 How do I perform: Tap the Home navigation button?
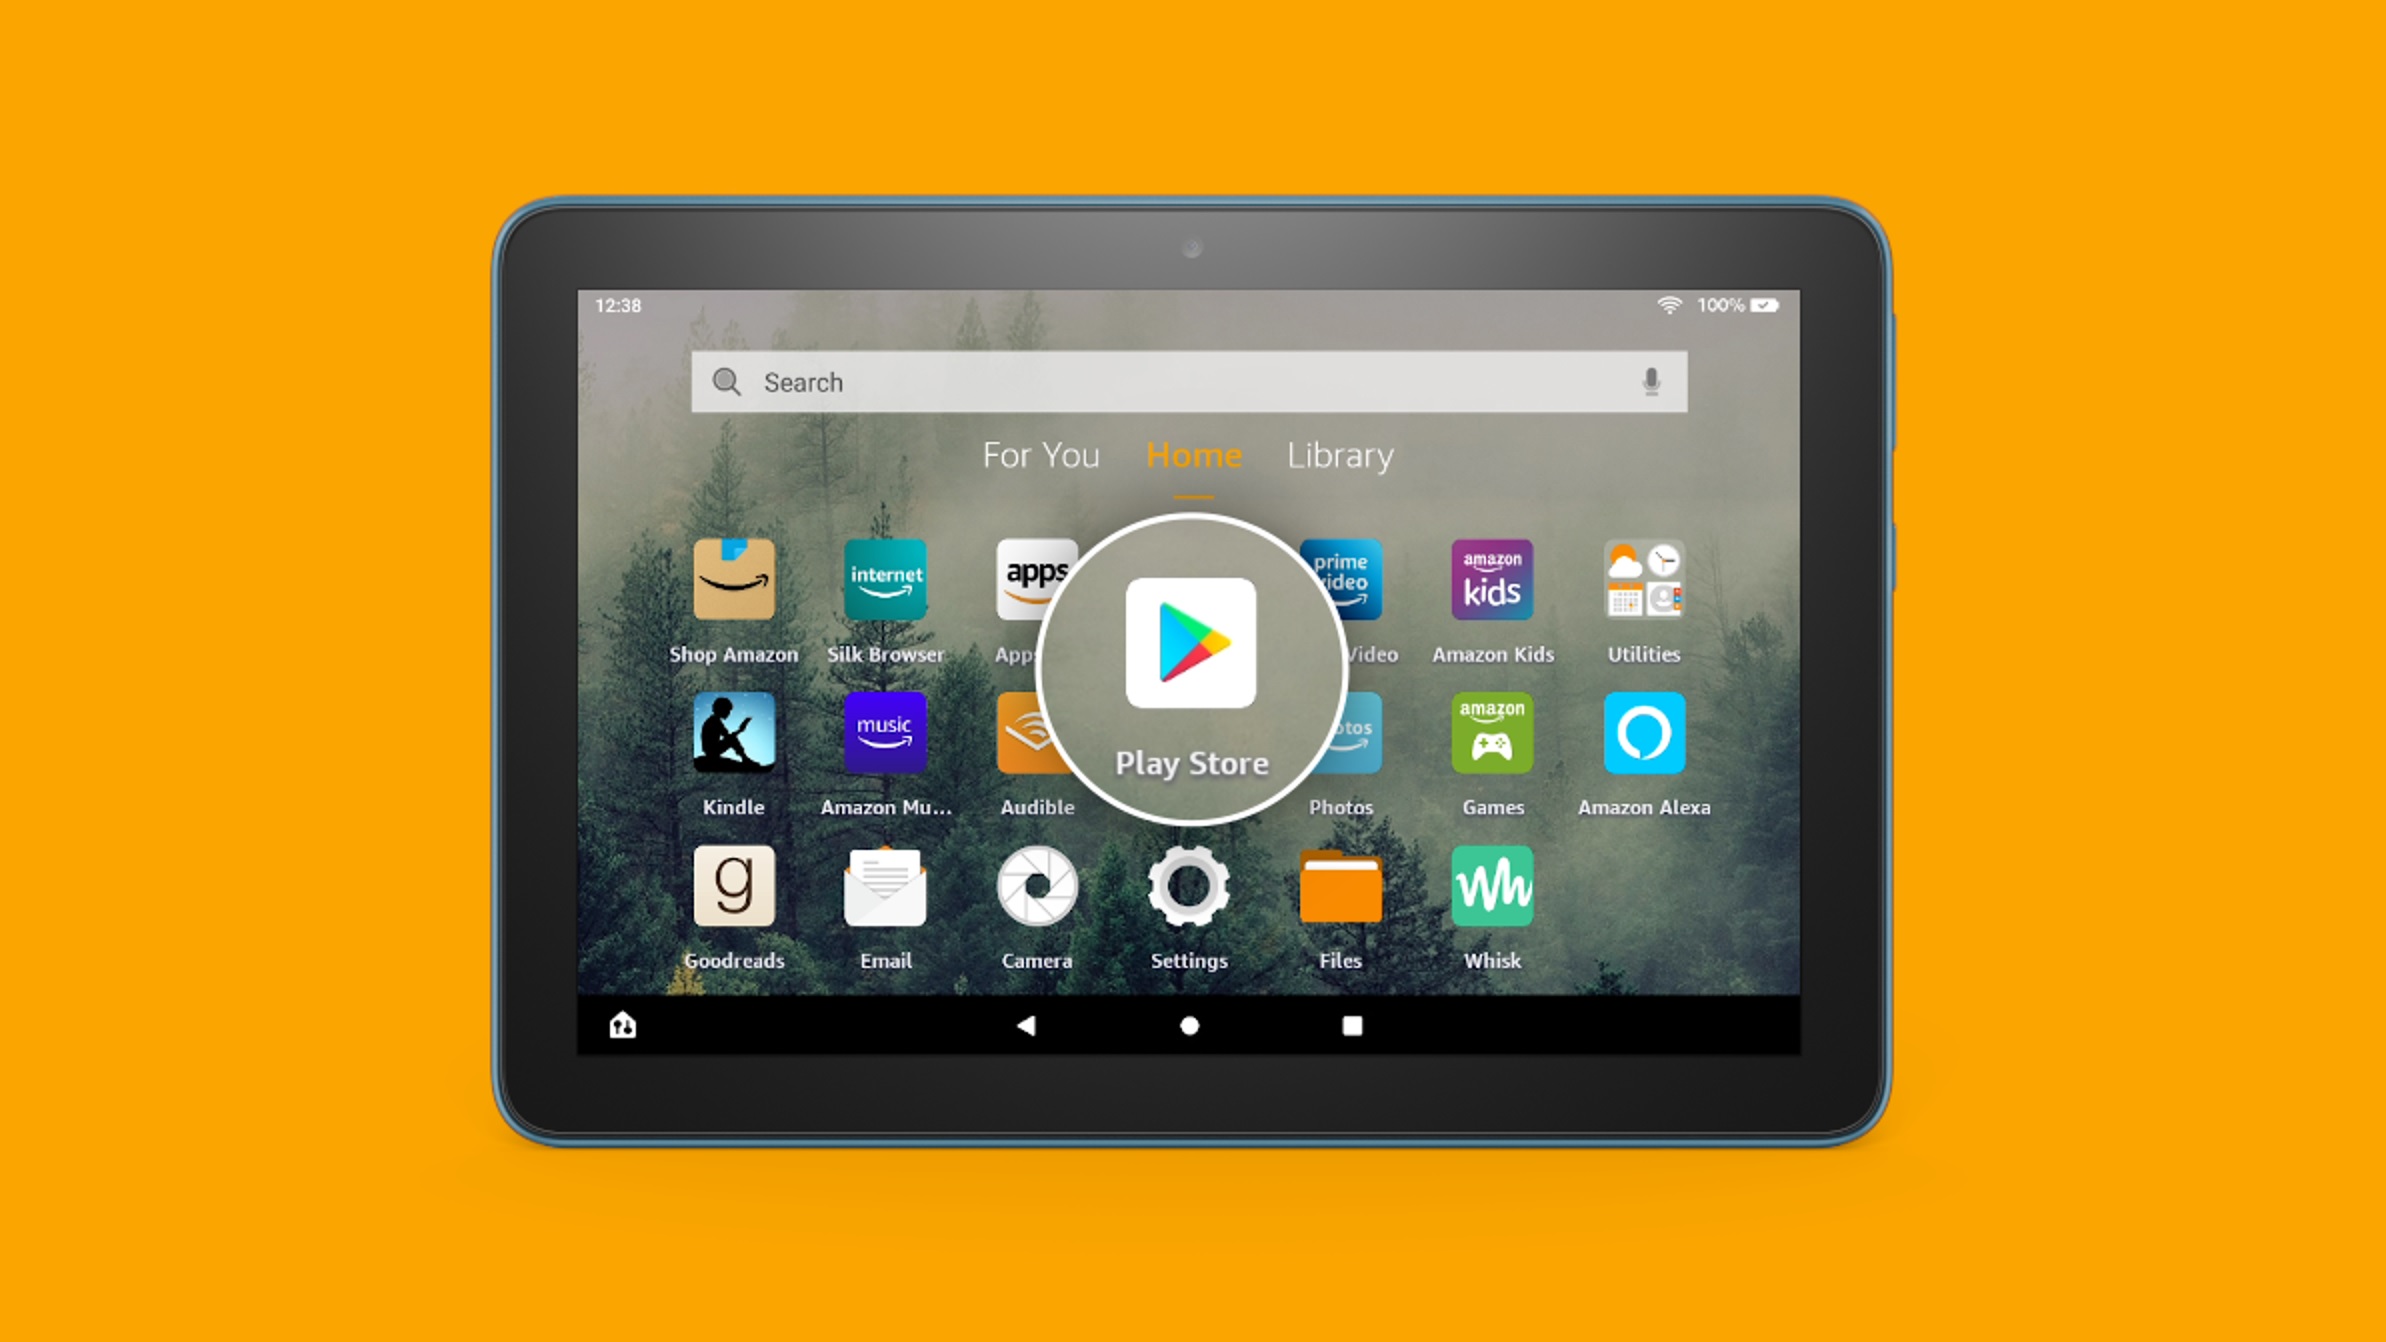point(1193,1022)
